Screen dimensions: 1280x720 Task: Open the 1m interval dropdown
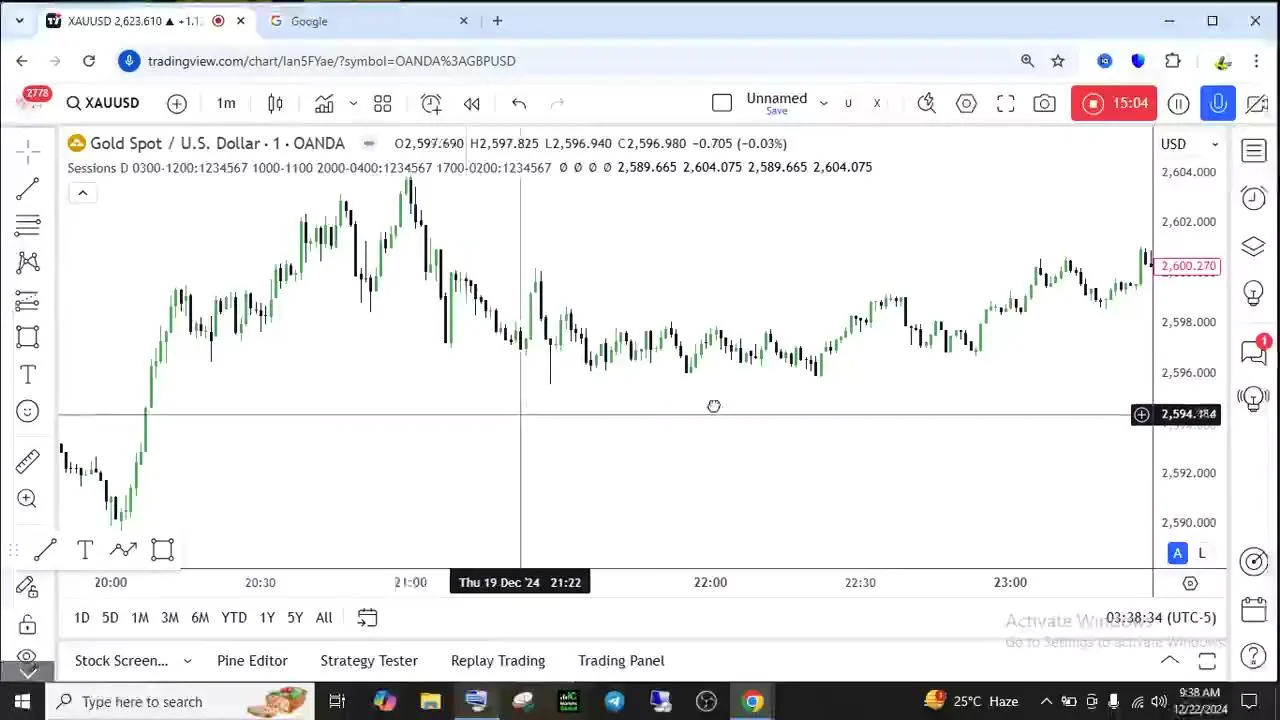pyautogui.click(x=226, y=103)
